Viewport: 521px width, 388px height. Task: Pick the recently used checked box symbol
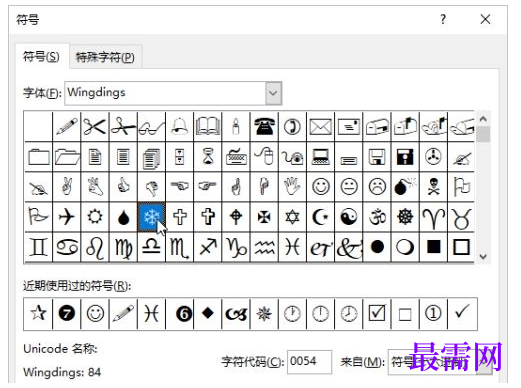[377, 313]
